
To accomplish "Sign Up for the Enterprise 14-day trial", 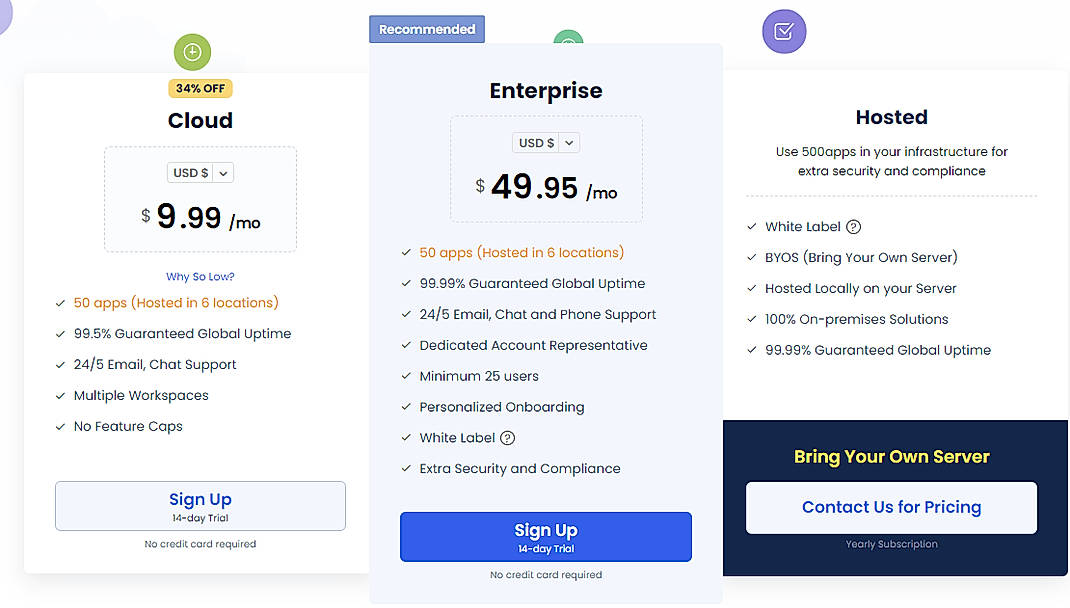I will click(x=546, y=537).
